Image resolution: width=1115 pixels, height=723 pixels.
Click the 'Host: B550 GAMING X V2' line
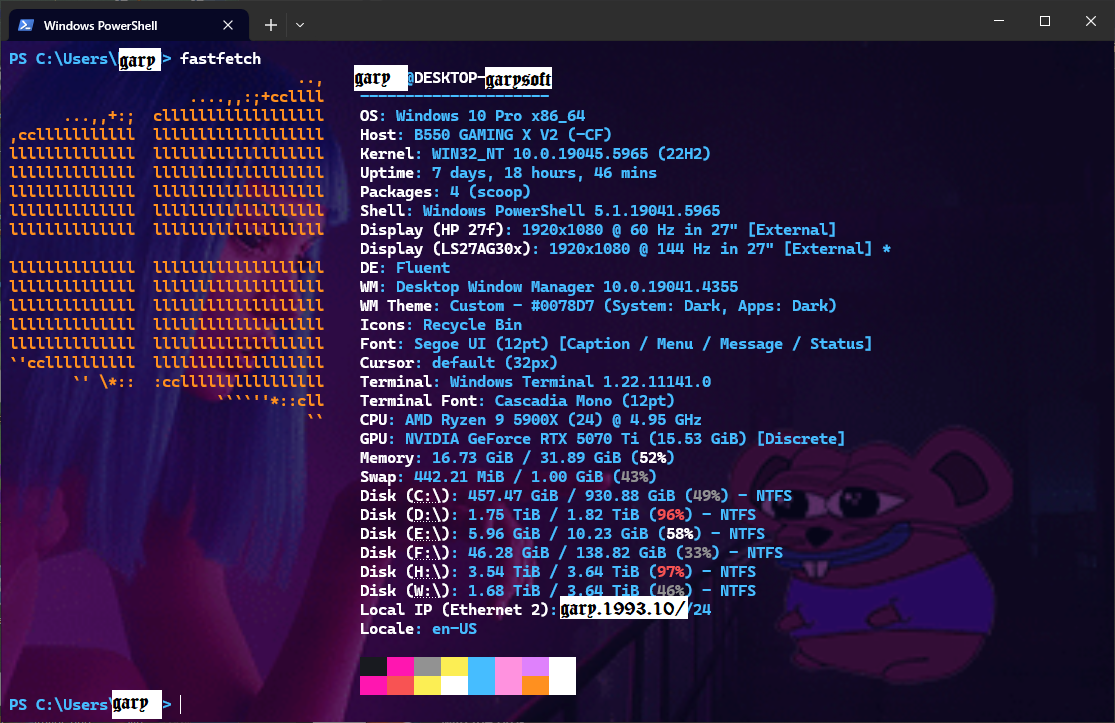[x=486, y=135]
